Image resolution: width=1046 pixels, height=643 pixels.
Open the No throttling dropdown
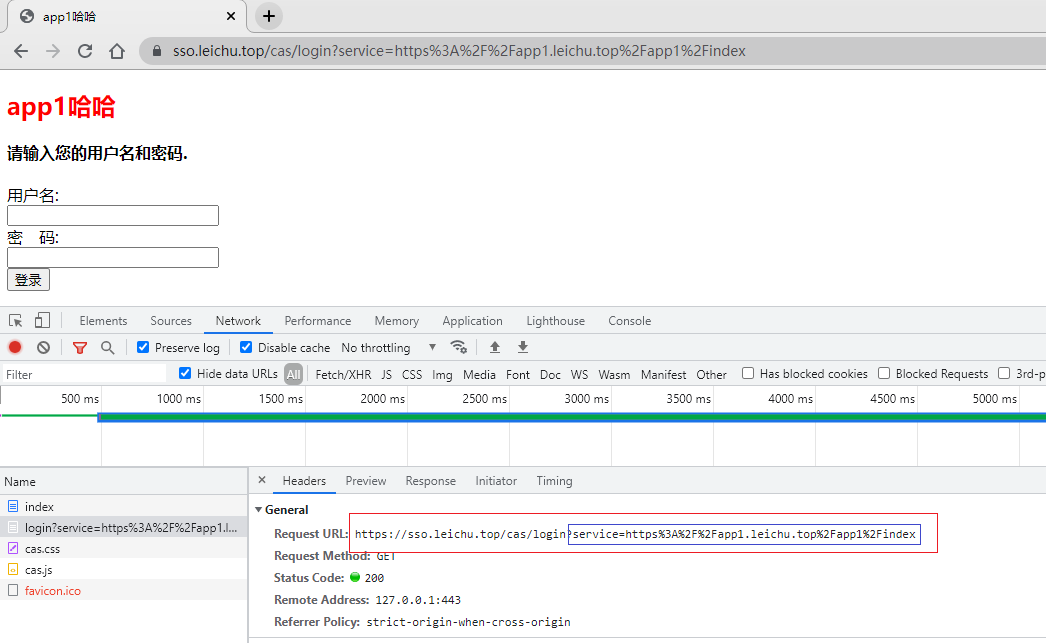pyautogui.click(x=388, y=348)
